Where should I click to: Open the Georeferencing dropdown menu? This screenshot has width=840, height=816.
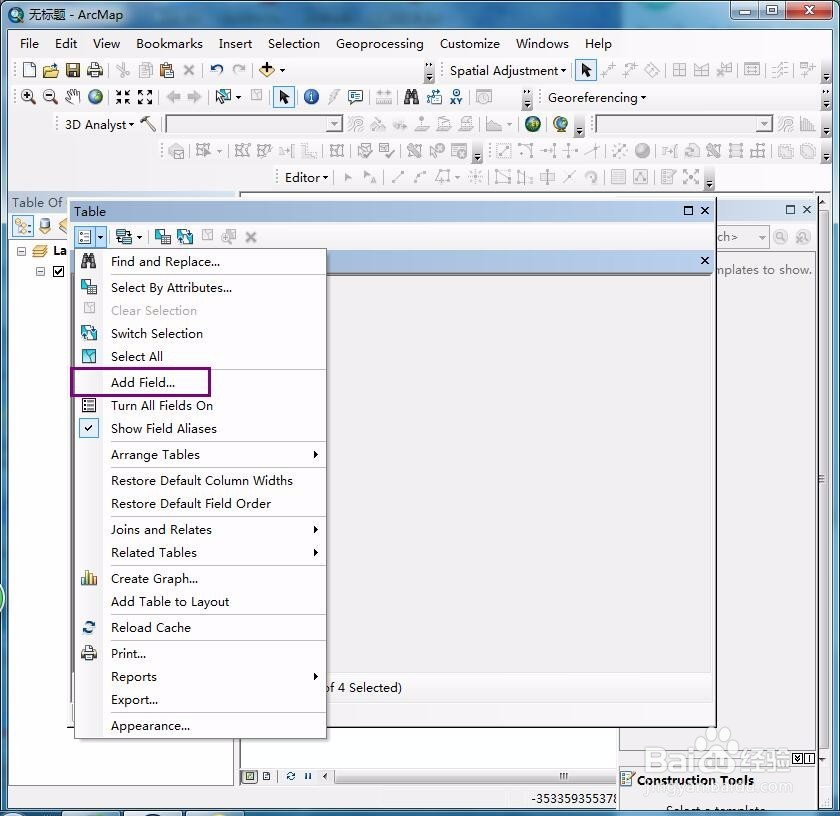pyautogui.click(x=597, y=98)
